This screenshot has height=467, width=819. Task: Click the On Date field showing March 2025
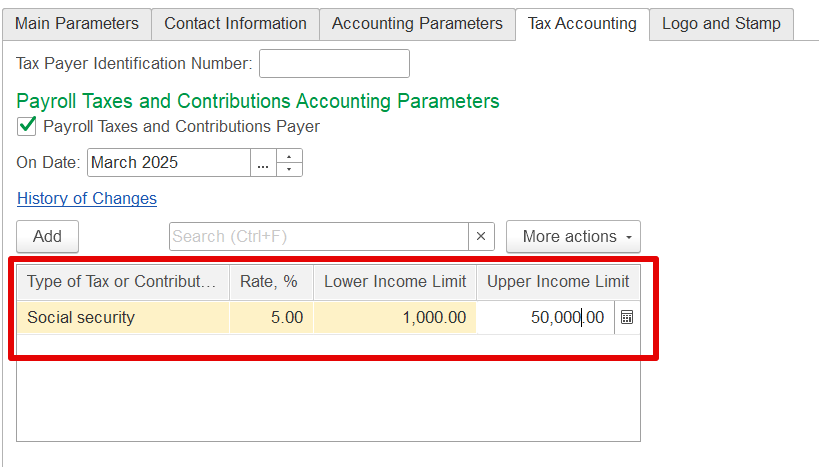[169, 163]
